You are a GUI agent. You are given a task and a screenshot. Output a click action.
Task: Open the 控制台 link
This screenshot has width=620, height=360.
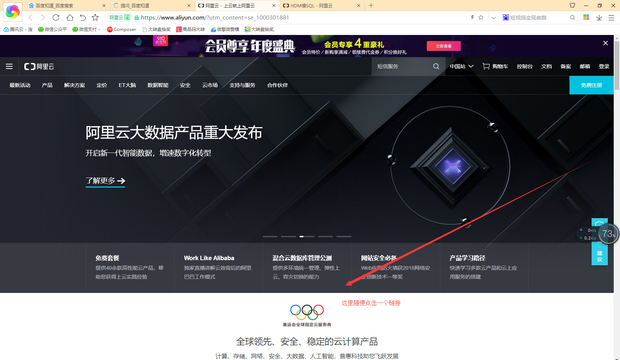pyautogui.click(x=525, y=66)
